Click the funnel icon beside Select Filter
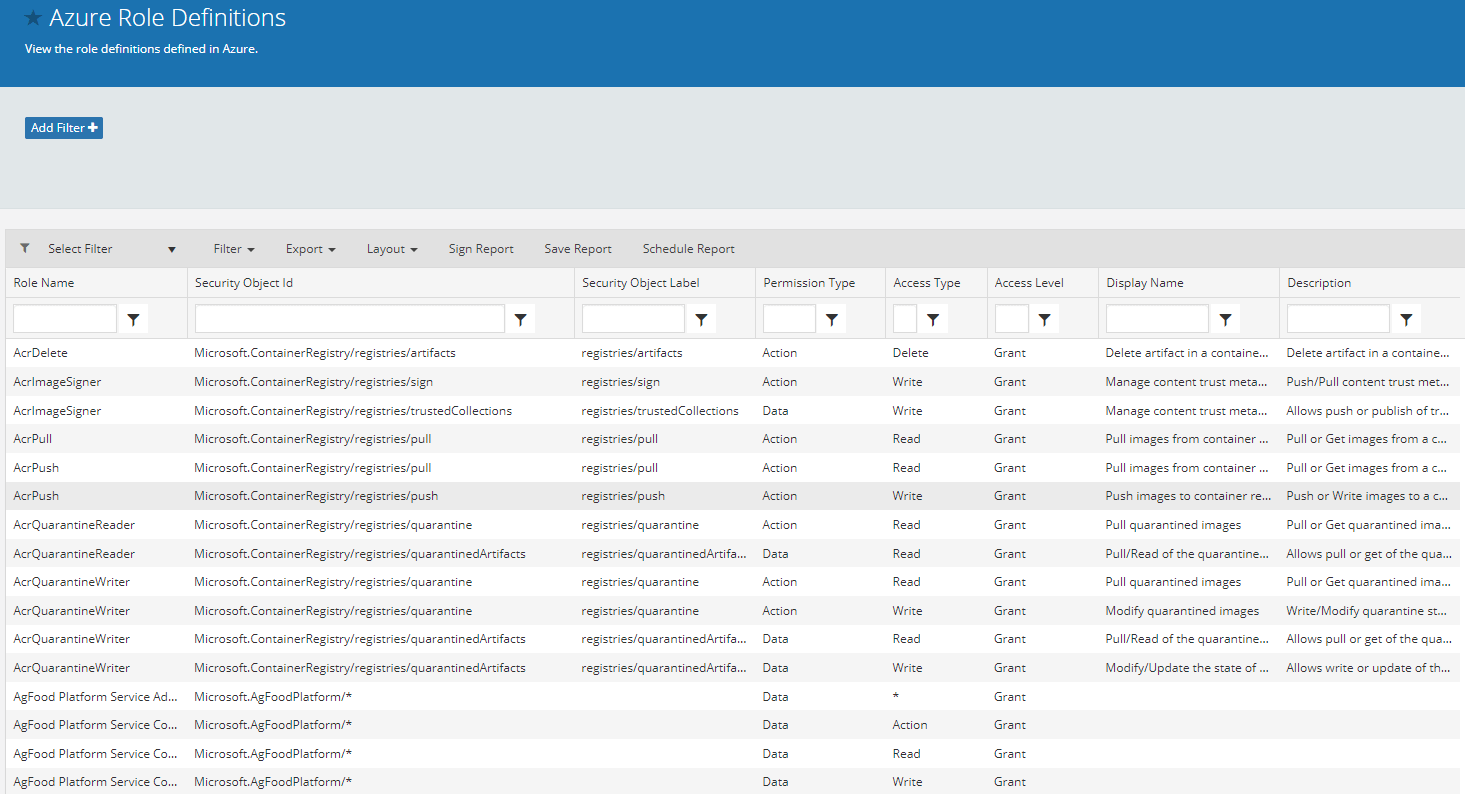The image size is (1465, 794). 25,248
